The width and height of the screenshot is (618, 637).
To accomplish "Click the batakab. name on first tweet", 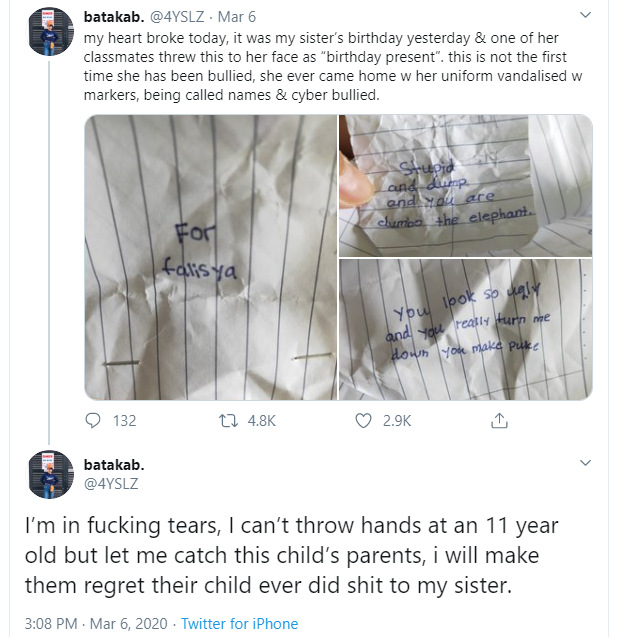I will pos(115,16).
